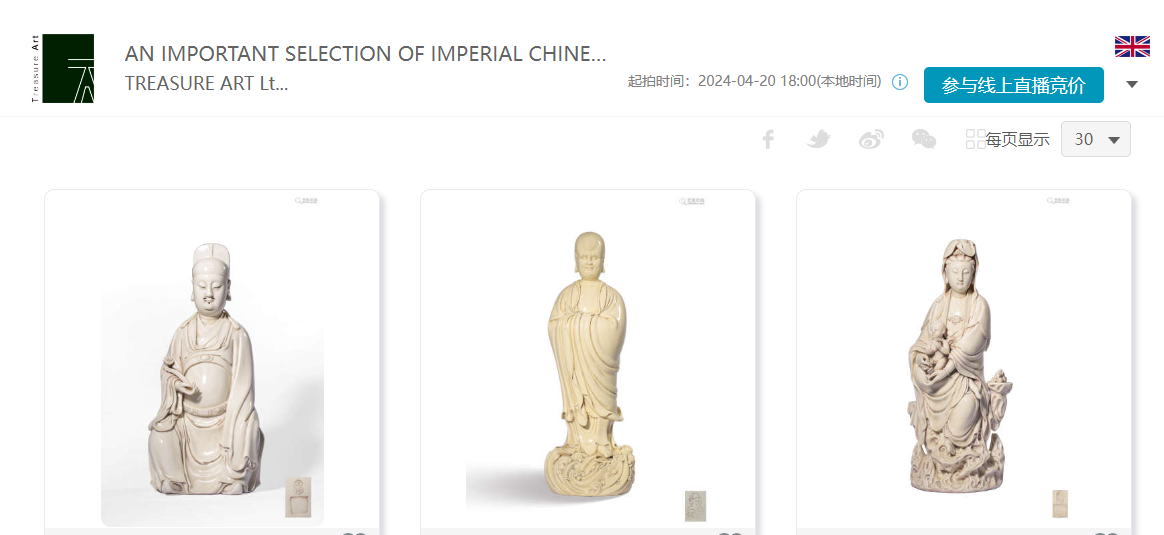Click the seal mark inset on first lot
The height and width of the screenshot is (535, 1164).
pos(298,497)
